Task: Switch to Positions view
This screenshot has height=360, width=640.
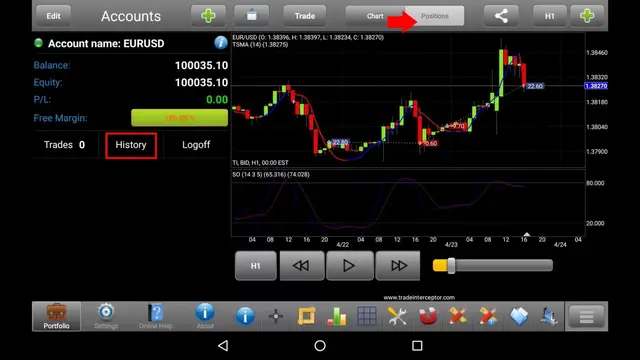Action: [434, 16]
